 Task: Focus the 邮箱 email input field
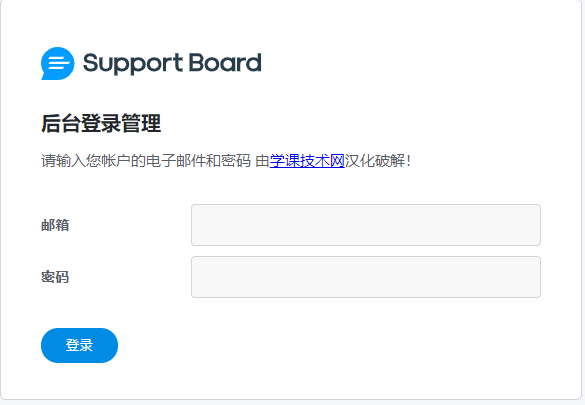[366, 225]
